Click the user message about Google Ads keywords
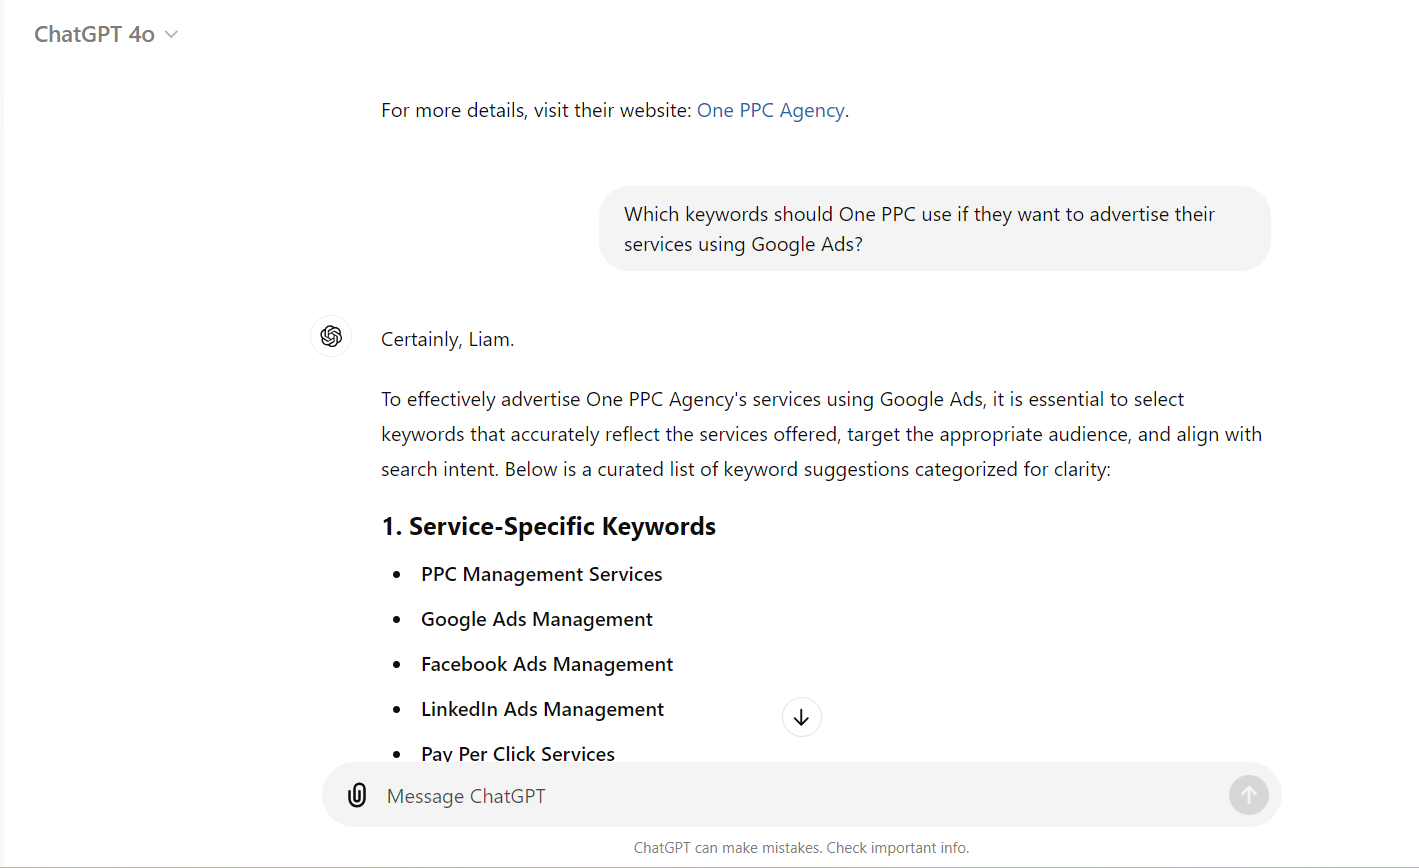 [934, 229]
